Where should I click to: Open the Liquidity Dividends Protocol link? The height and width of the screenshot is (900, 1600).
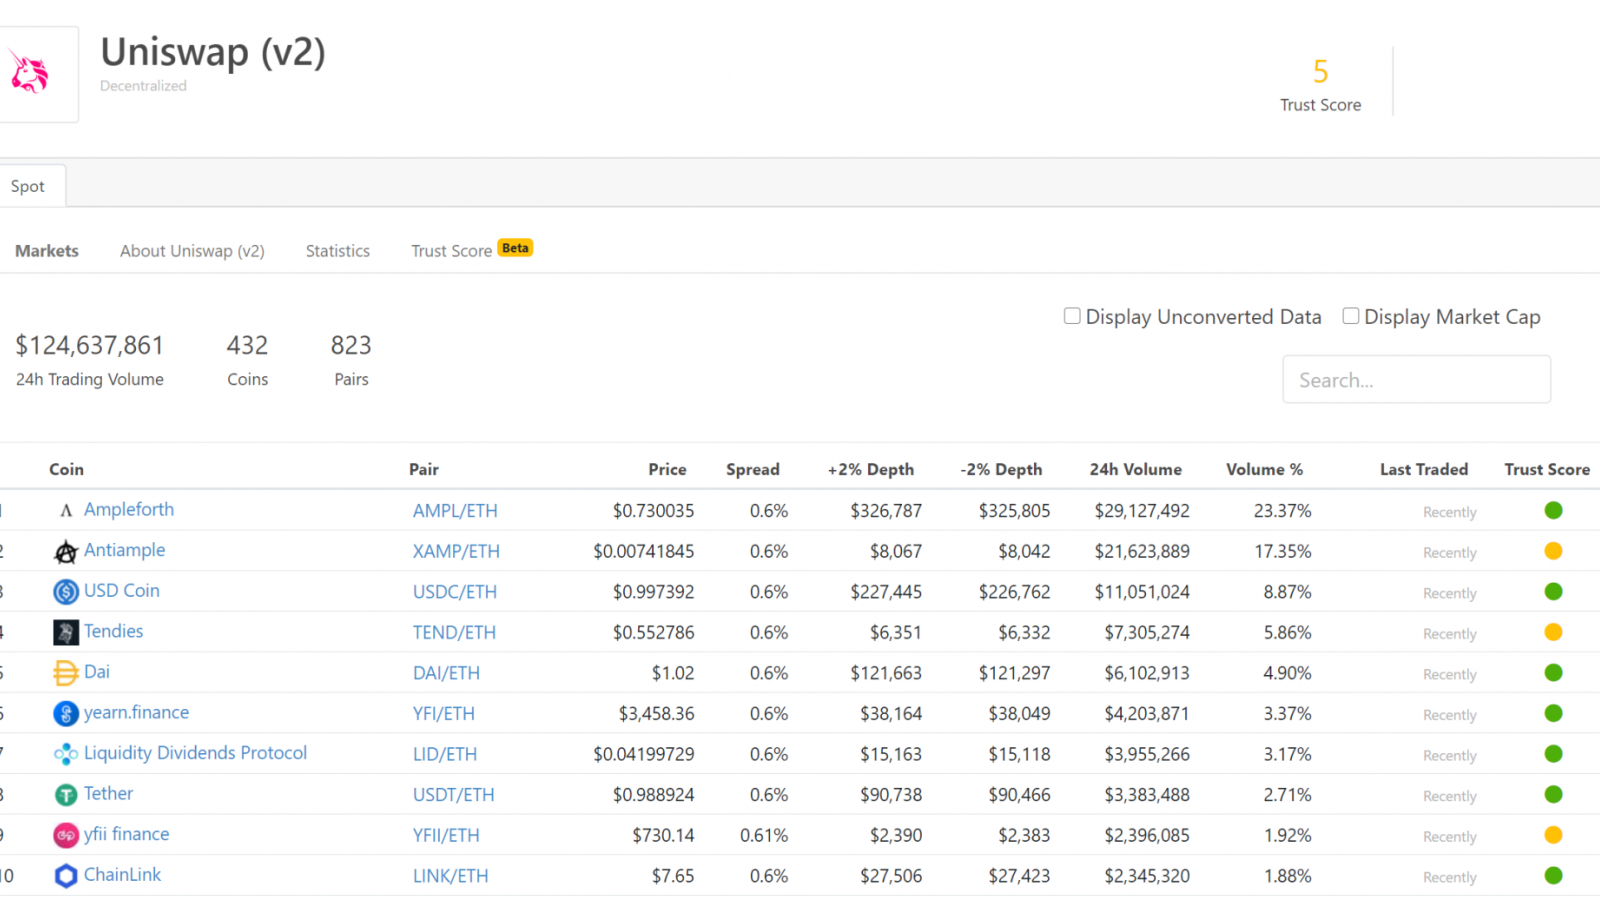pyautogui.click(x=195, y=753)
